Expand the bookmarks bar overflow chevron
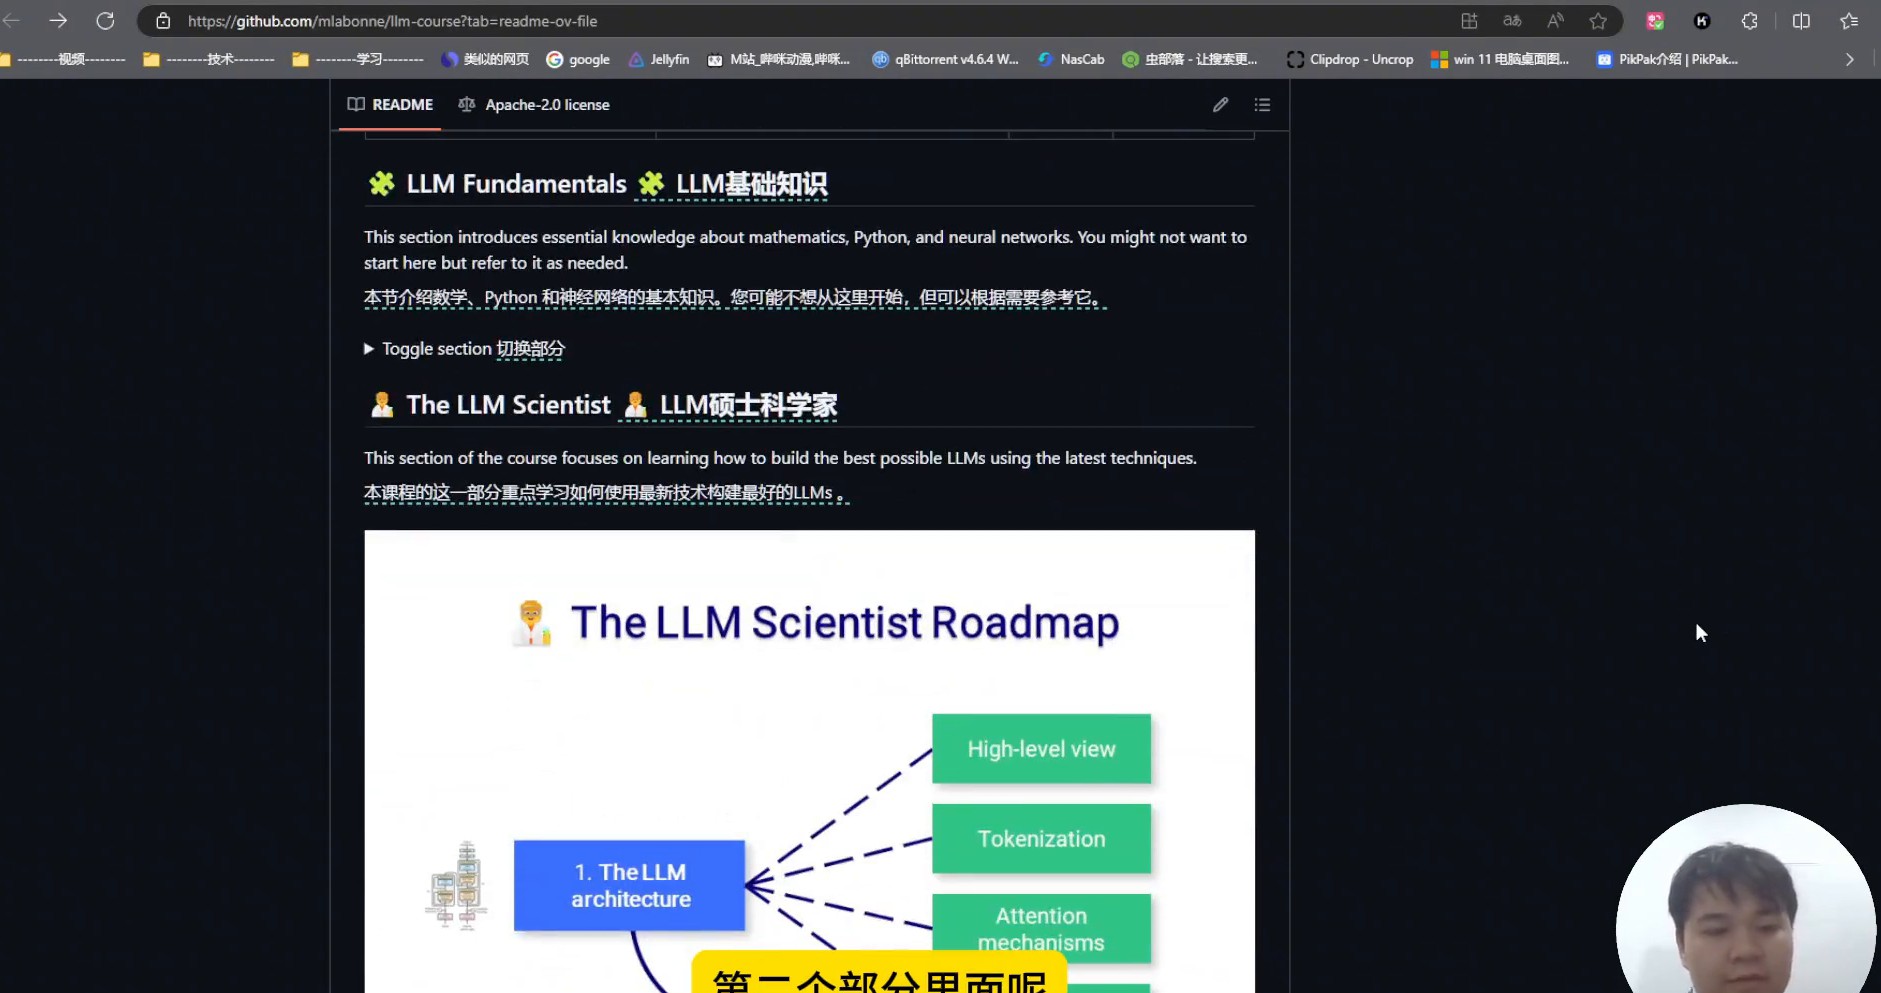Screen dimensions: 1881x993 1849,60
